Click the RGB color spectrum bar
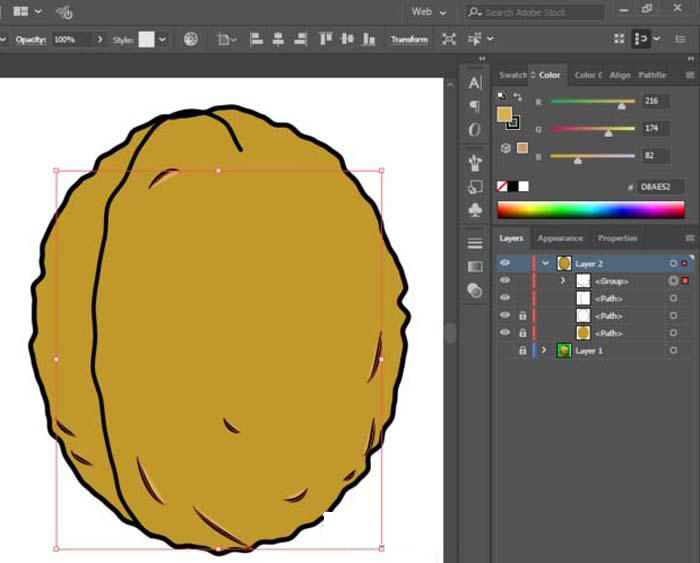Viewport: 700px width, 563px height. point(590,209)
